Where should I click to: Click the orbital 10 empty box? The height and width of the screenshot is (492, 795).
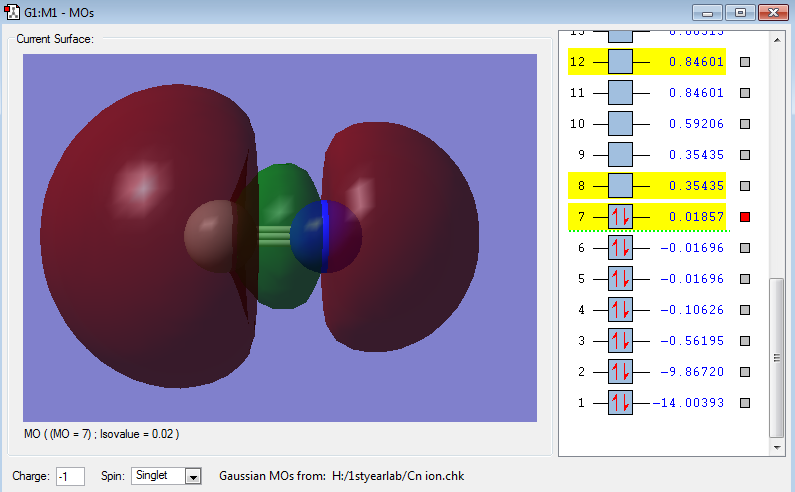click(620, 124)
